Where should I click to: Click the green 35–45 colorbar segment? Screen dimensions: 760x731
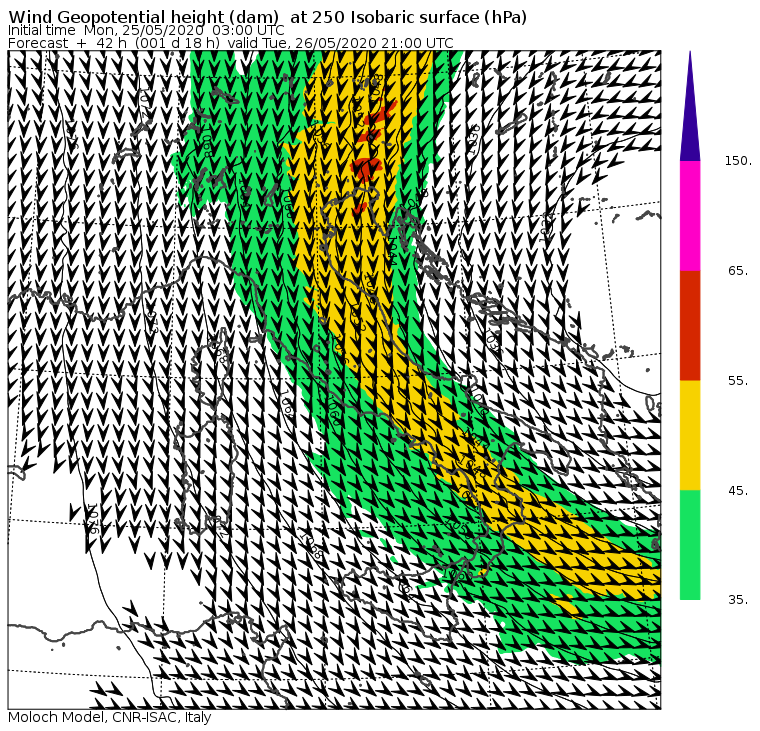click(x=690, y=545)
